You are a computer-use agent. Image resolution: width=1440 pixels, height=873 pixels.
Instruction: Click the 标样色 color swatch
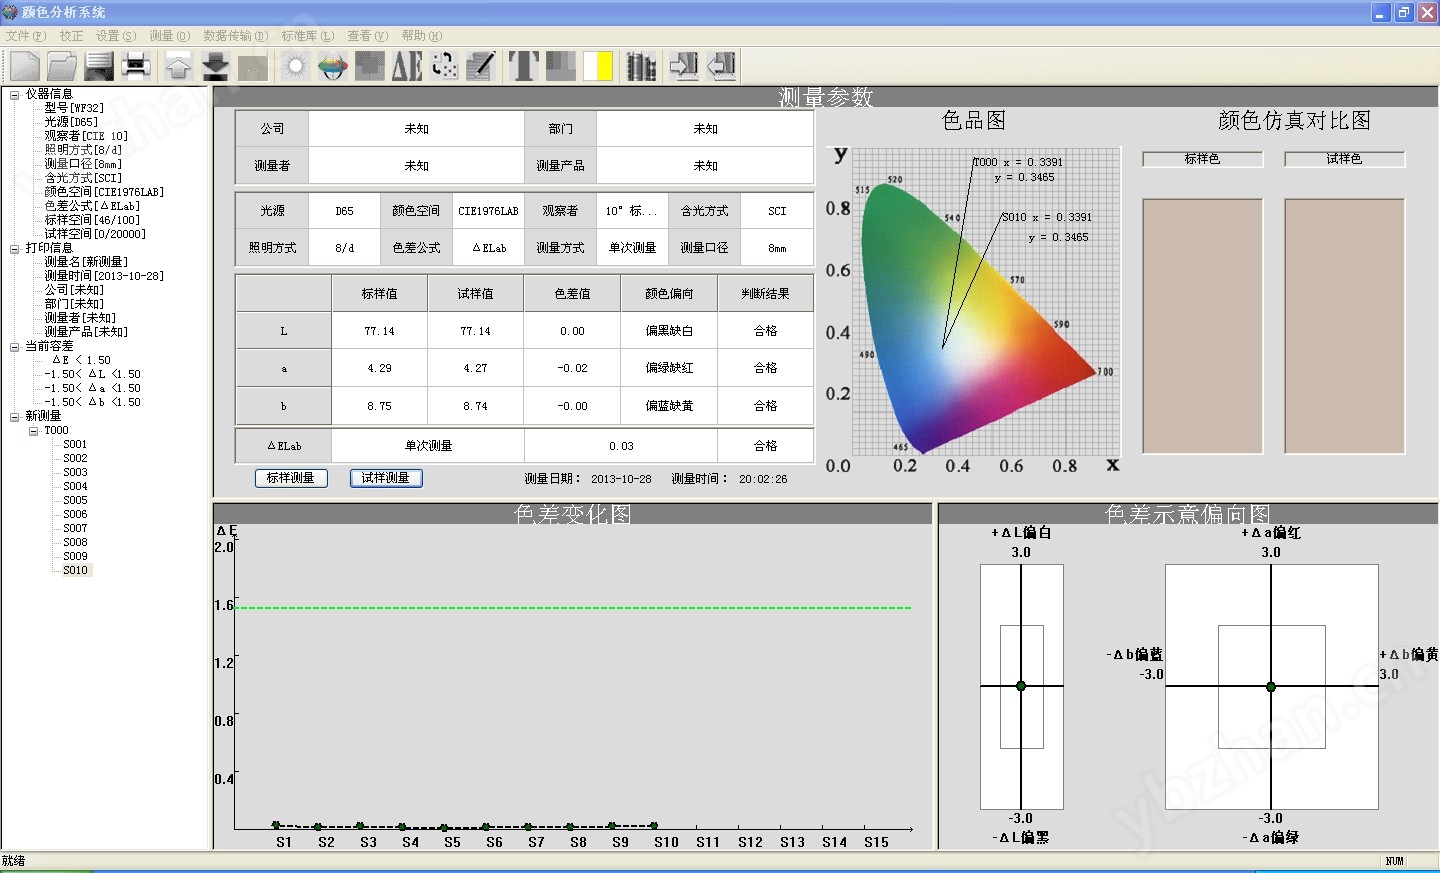pos(1202,325)
